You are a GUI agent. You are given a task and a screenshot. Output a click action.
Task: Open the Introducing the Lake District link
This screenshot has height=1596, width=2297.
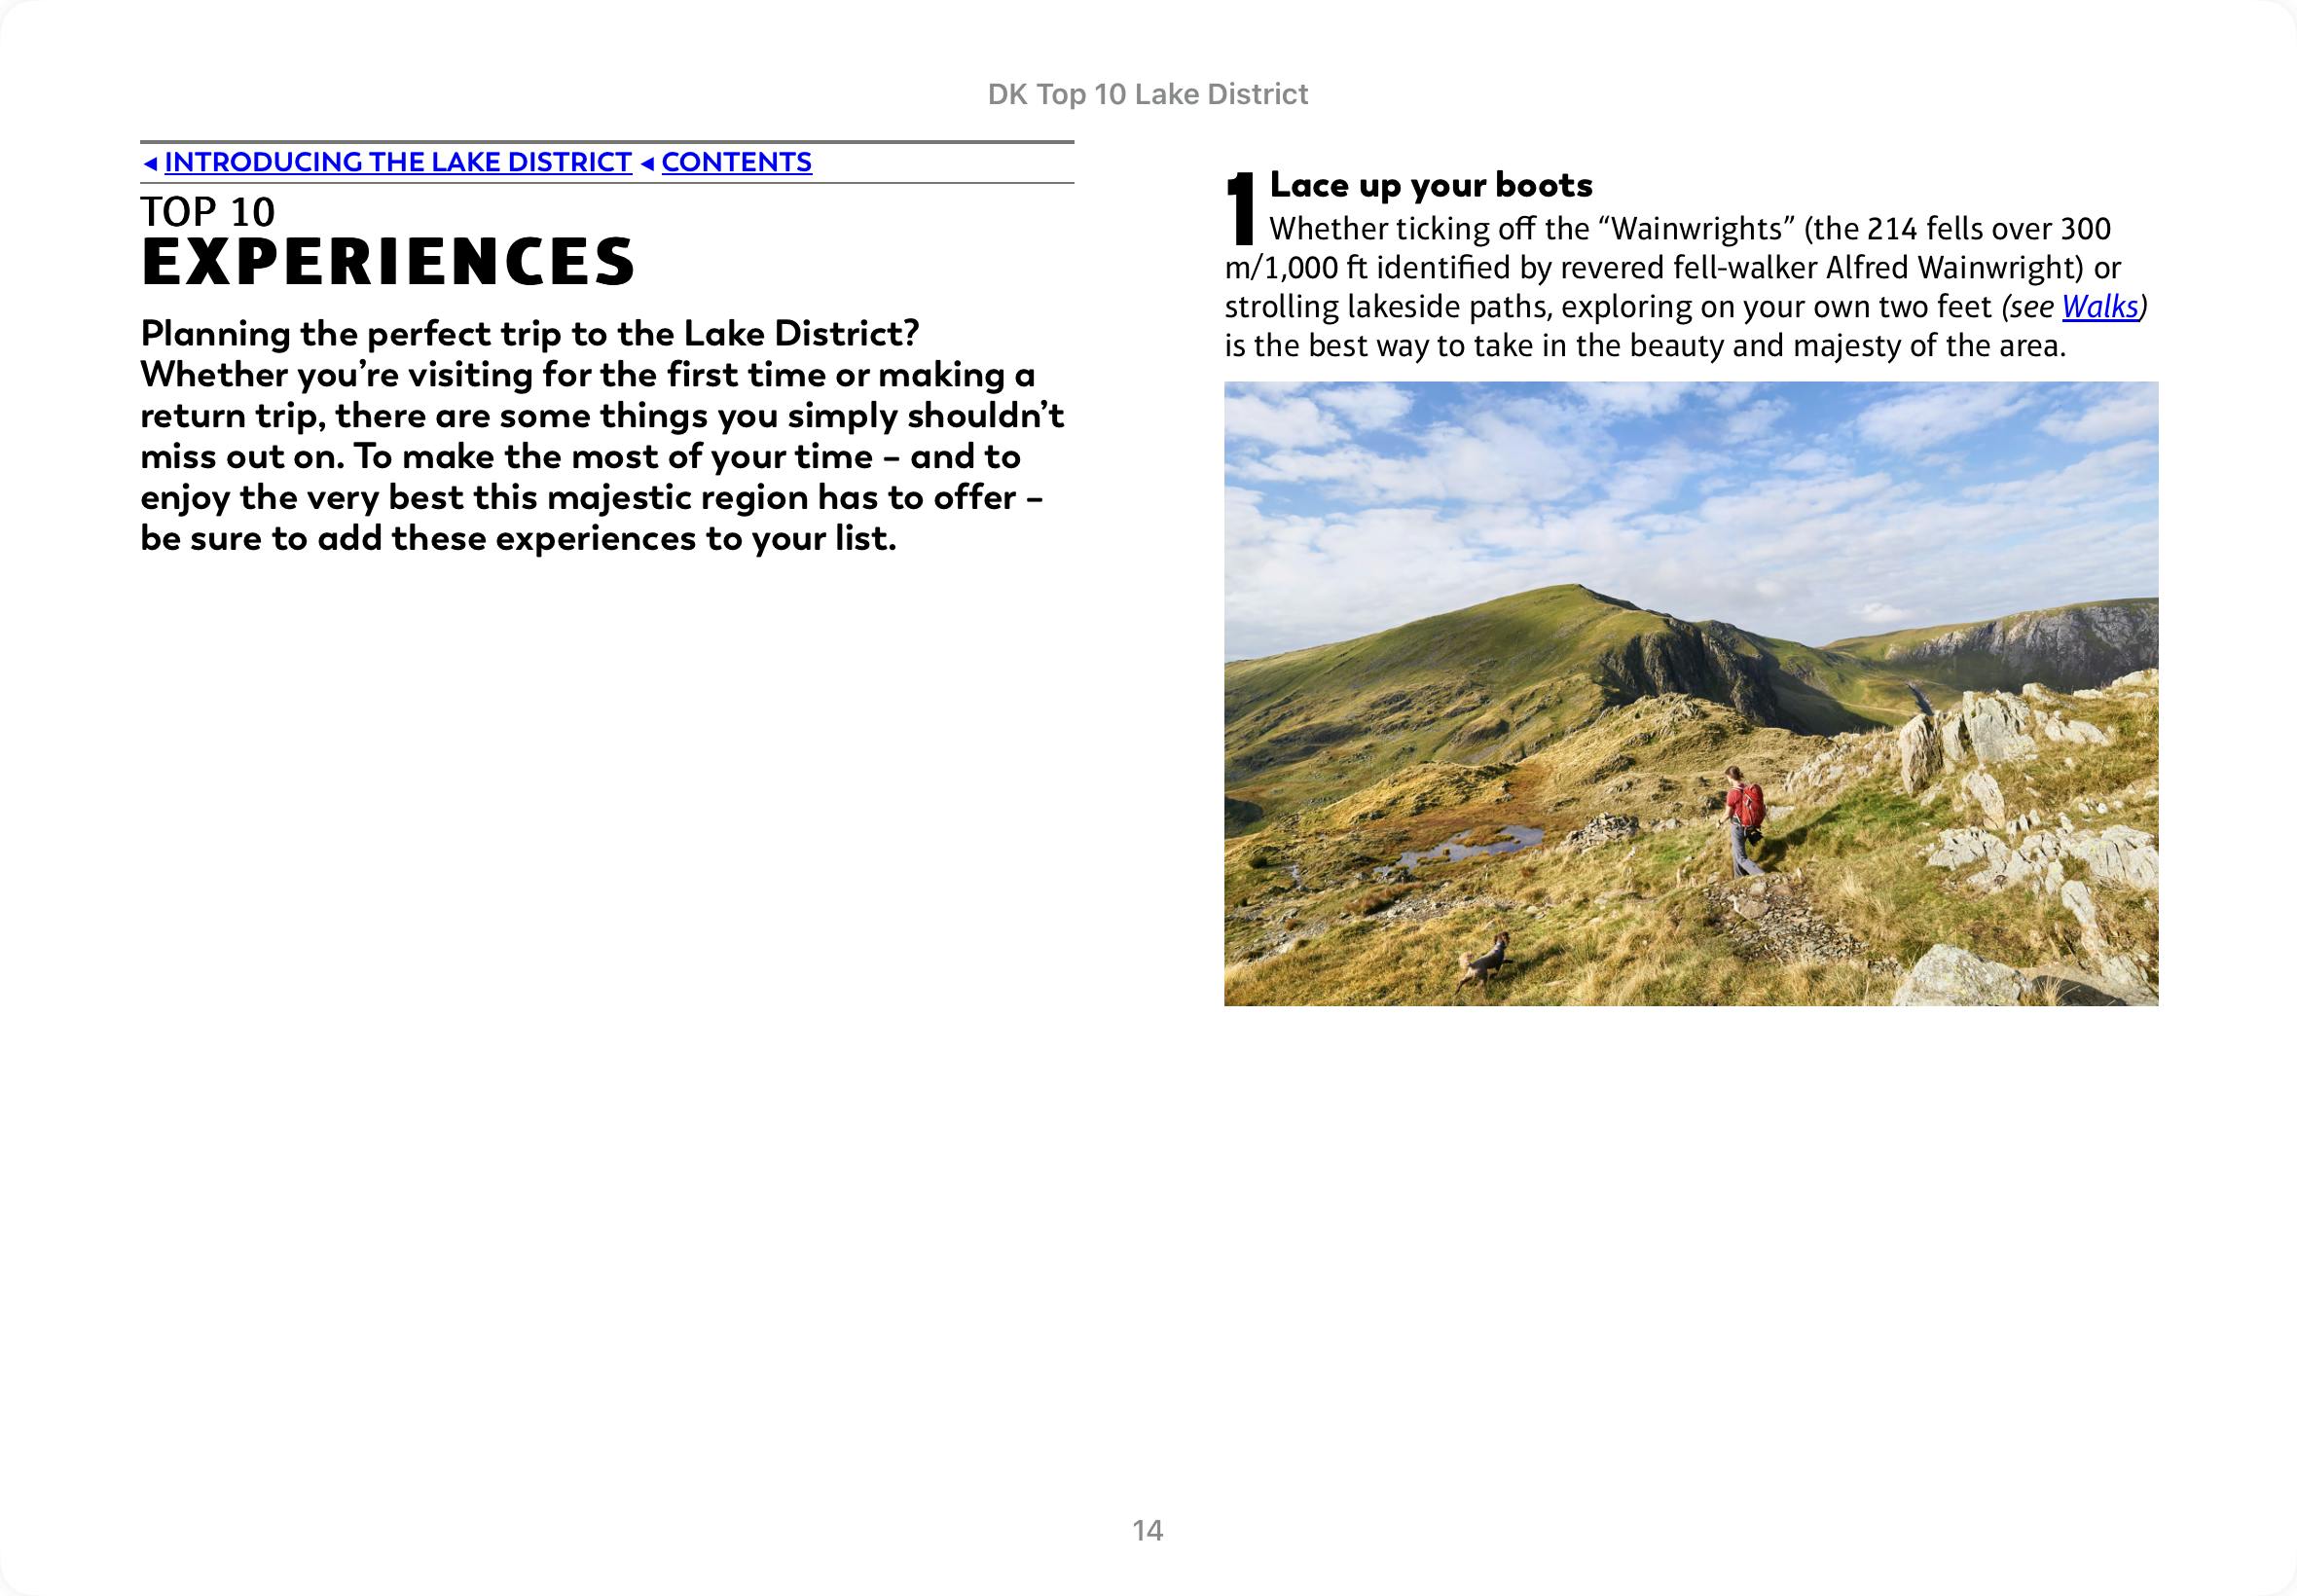pyautogui.click(x=398, y=162)
